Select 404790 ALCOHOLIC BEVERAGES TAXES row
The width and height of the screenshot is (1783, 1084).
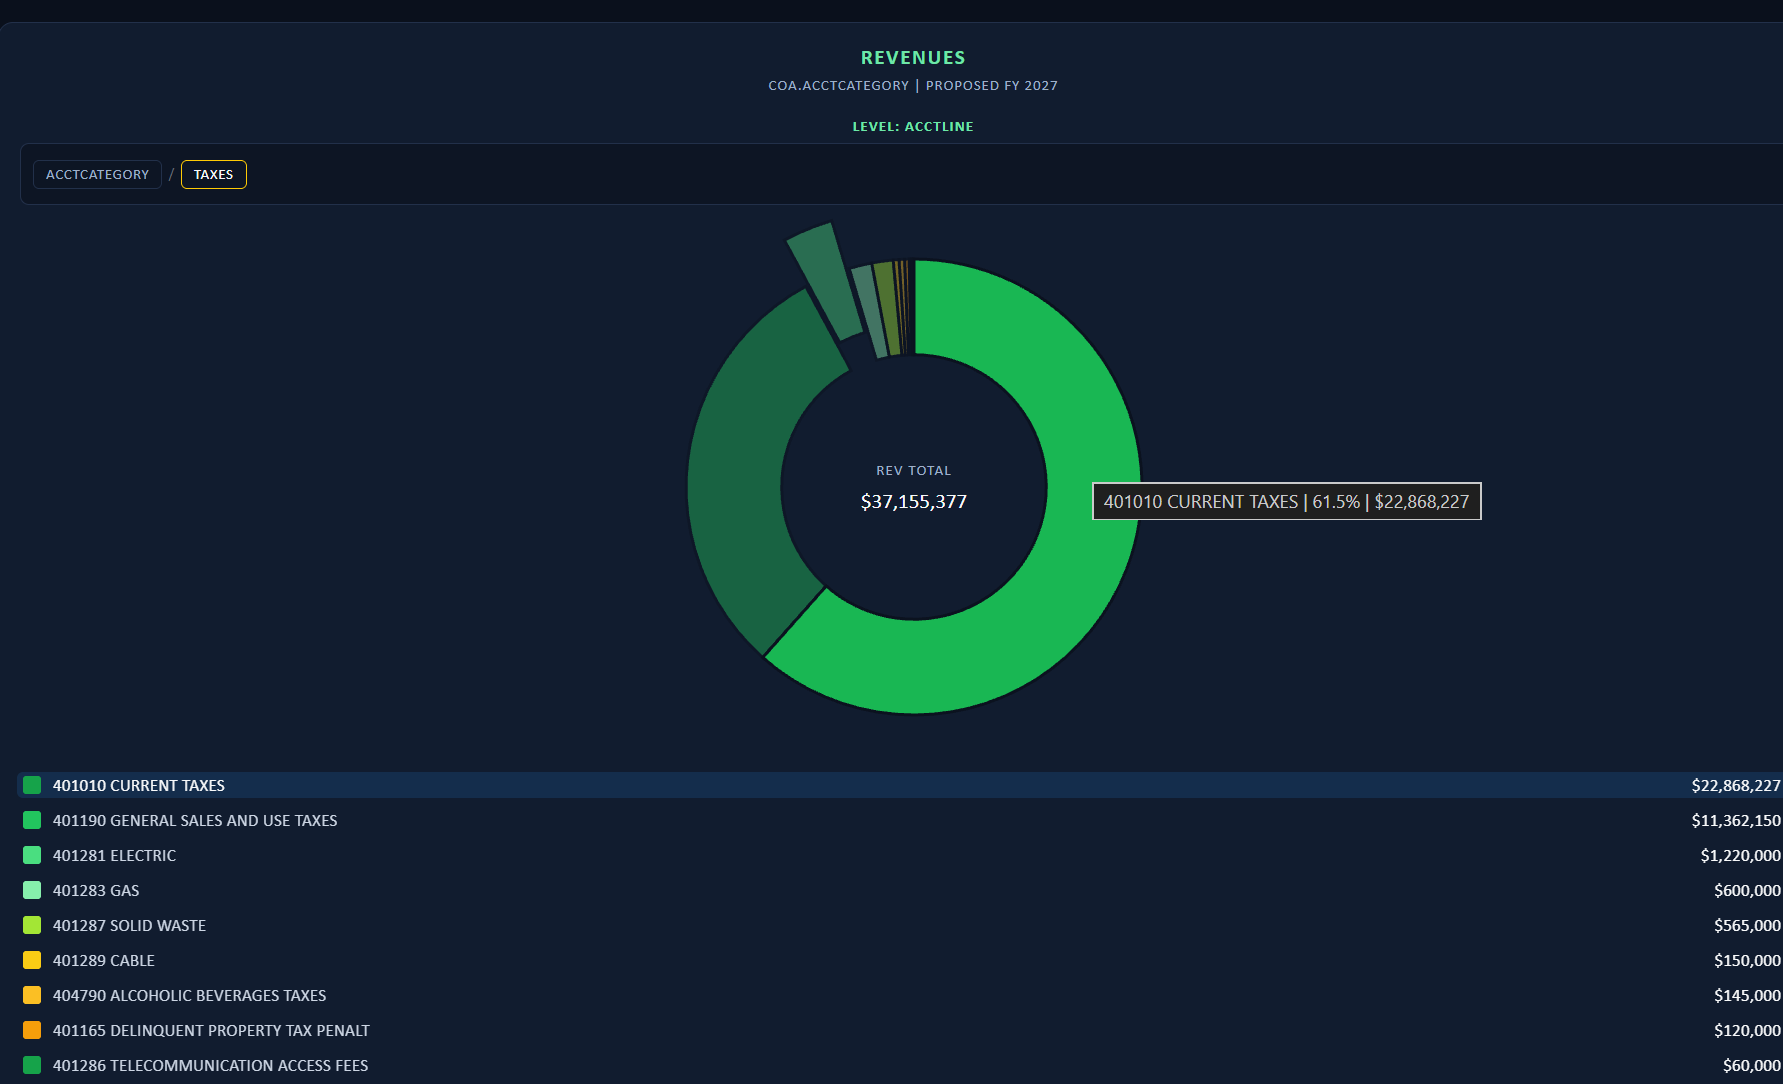click(900, 995)
